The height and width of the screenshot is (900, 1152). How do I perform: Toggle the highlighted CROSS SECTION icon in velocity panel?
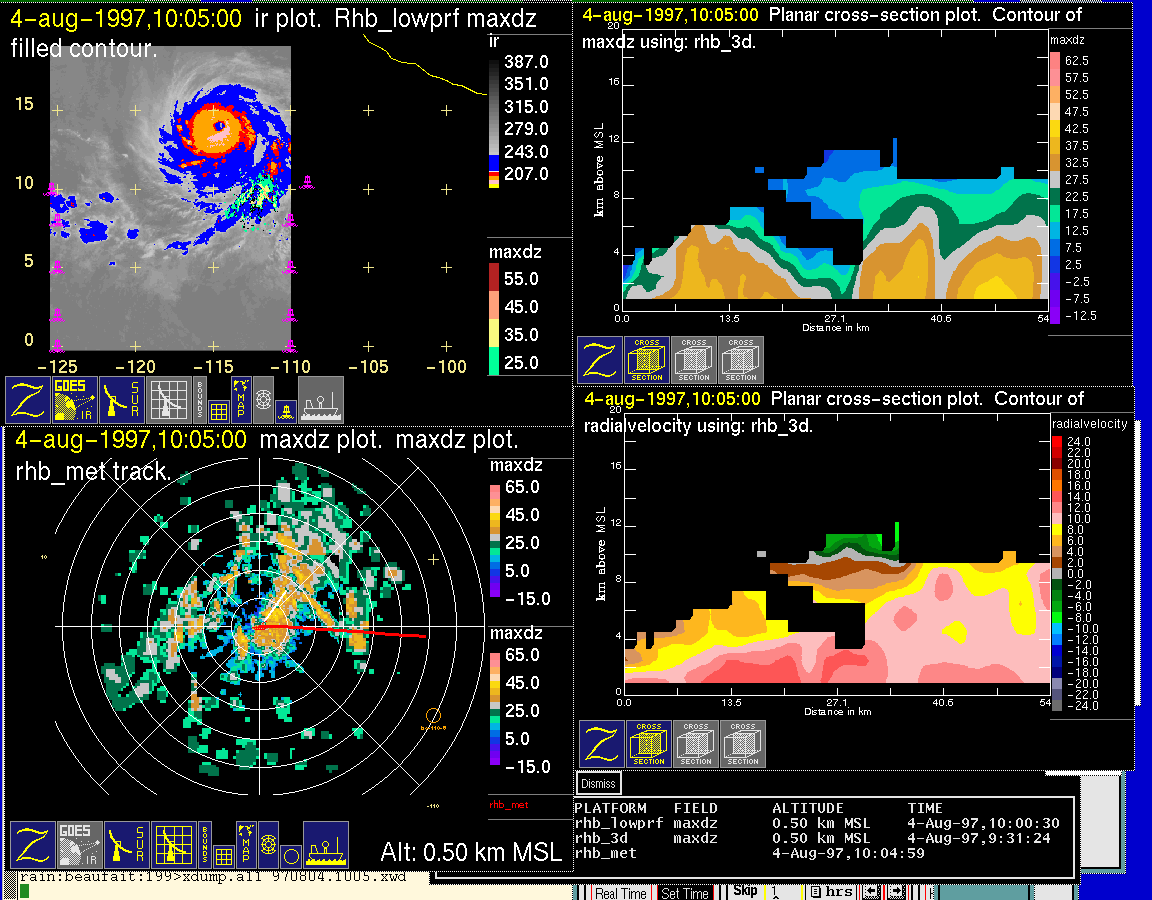648,744
